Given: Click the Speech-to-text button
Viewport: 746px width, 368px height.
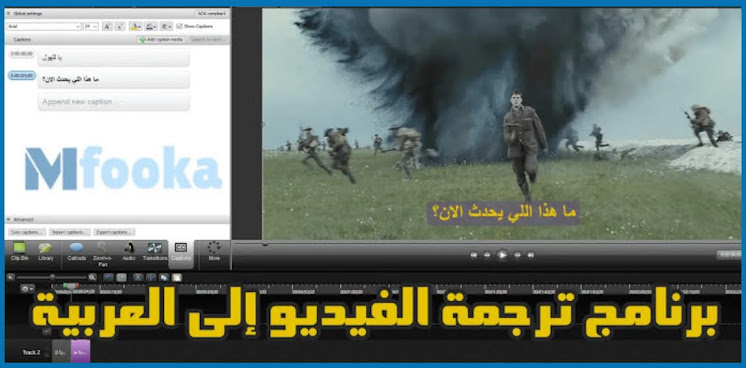Looking at the screenshot, I should point(208,40).
